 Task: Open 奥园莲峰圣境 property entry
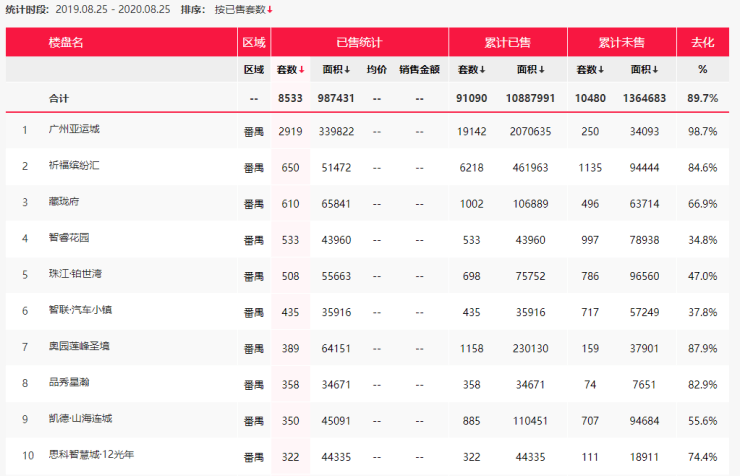click(x=79, y=346)
